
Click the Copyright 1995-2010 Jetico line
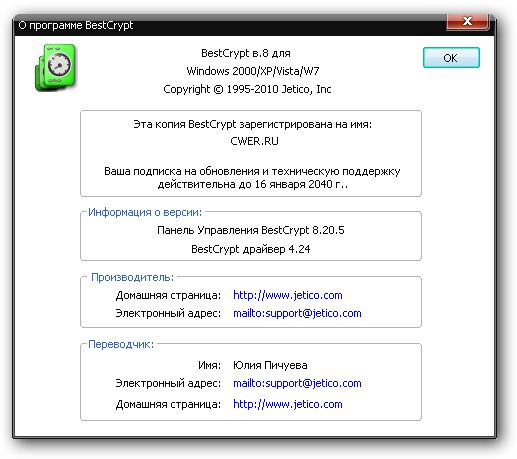247,89
